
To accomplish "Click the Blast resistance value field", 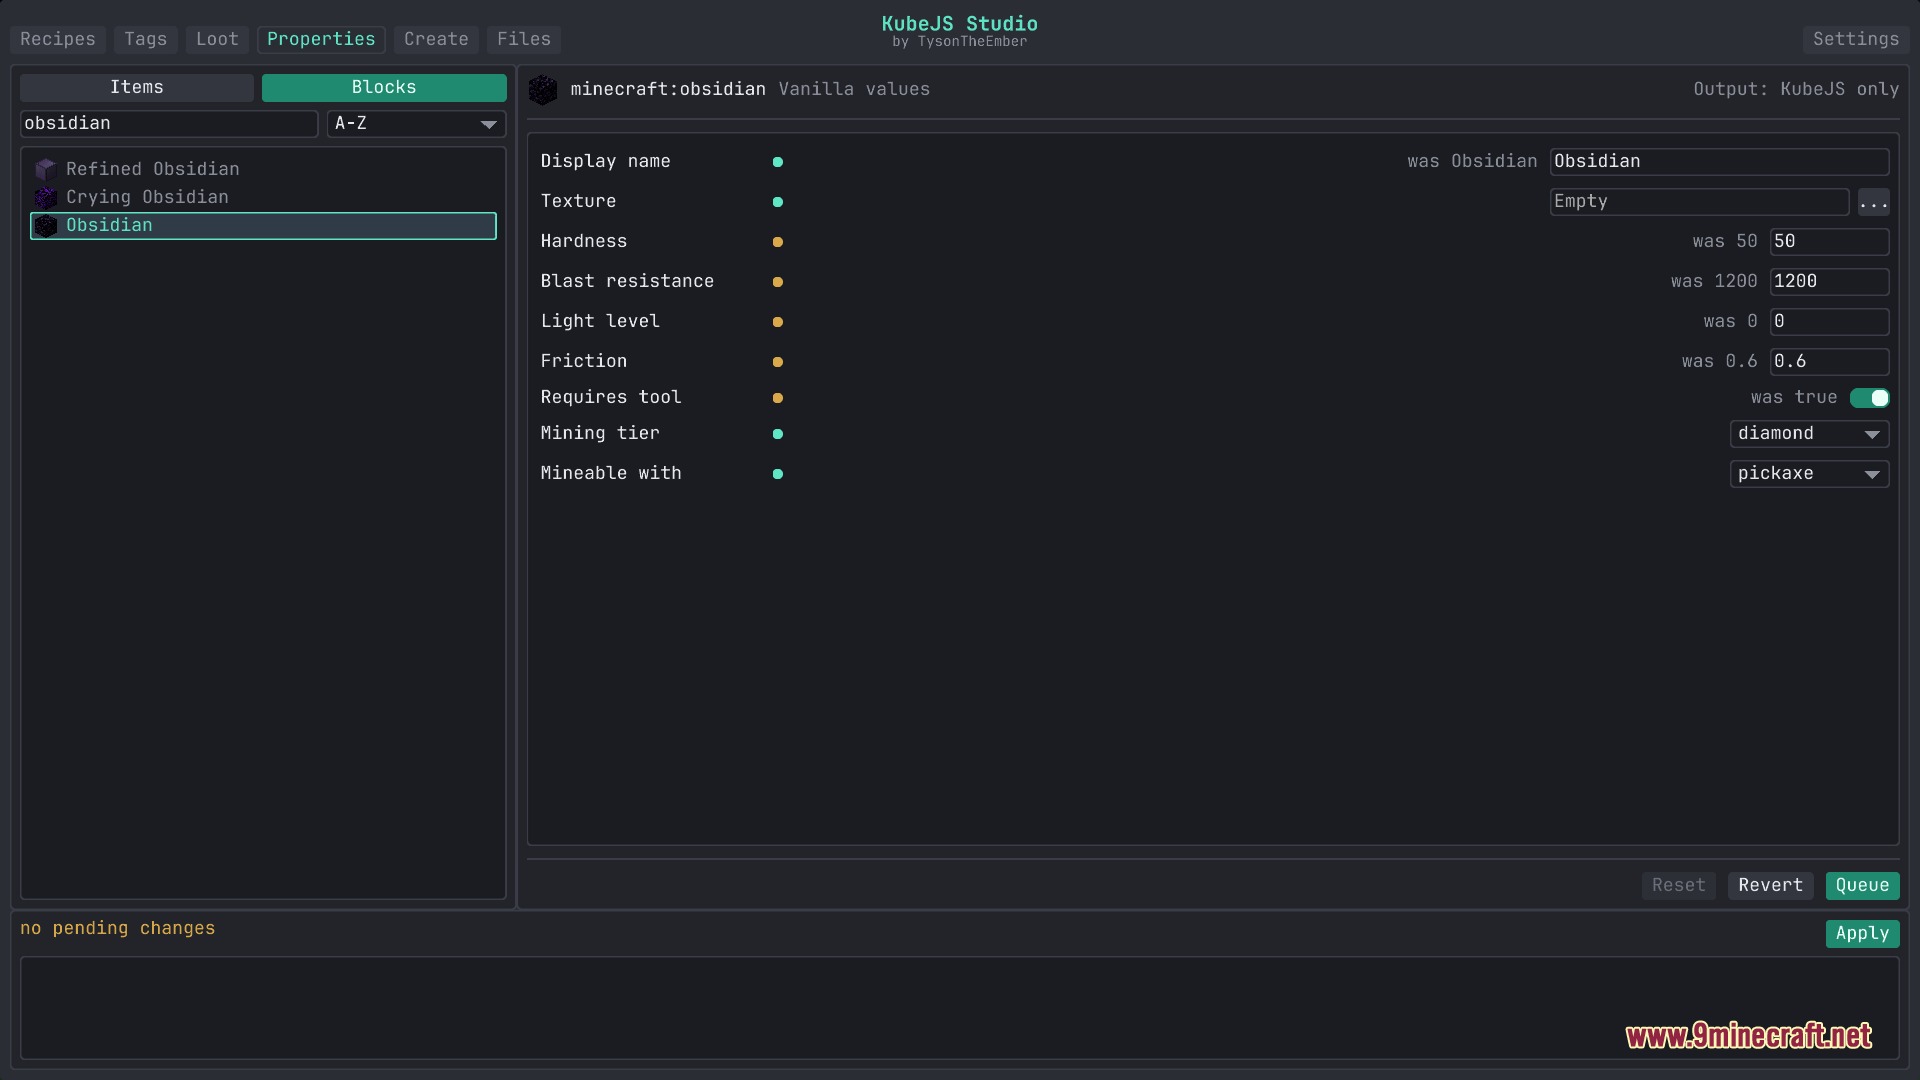I will (x=1829, y=282).
